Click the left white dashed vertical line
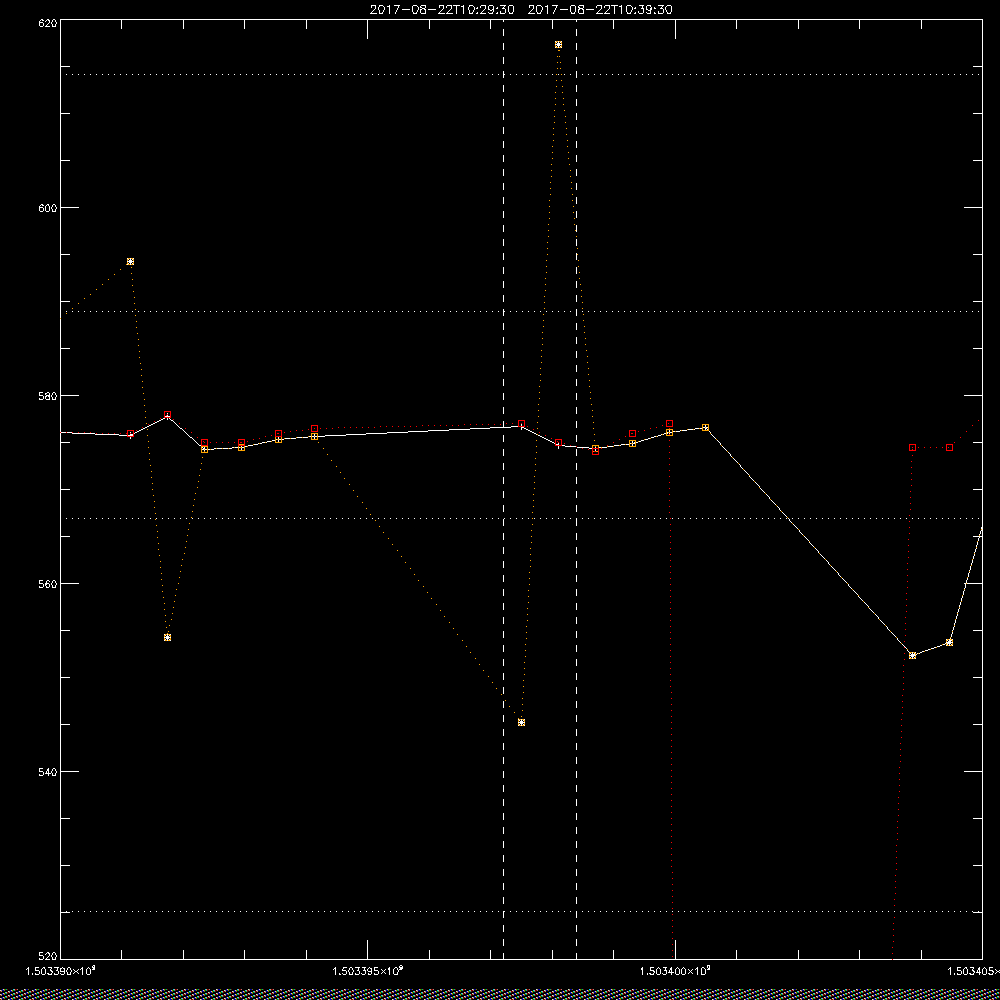The width and height of the screenshot is (1000, 1000). click(x=504, y=491)
